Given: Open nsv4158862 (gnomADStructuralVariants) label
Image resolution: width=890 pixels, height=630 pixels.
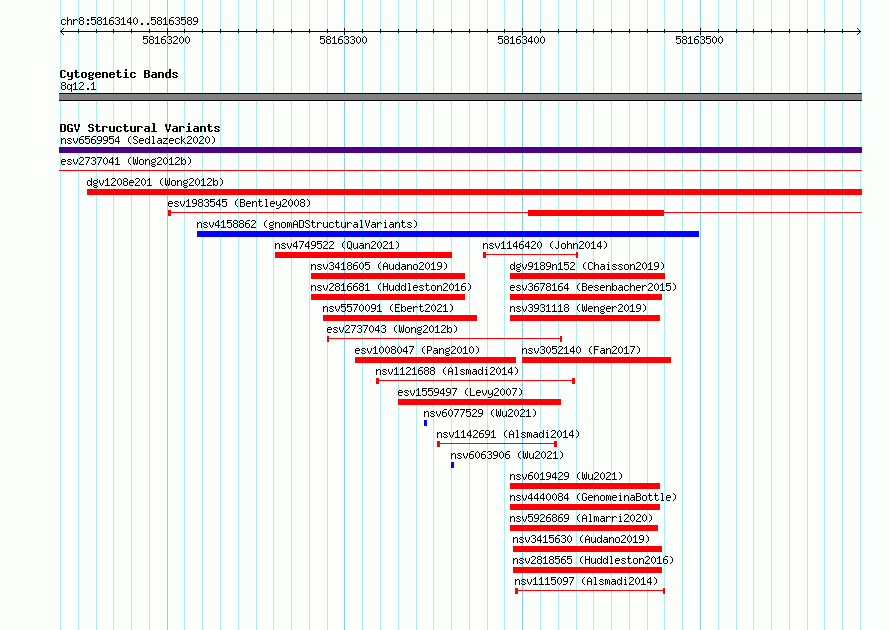Looking at the screenshot, I should 307,224.
